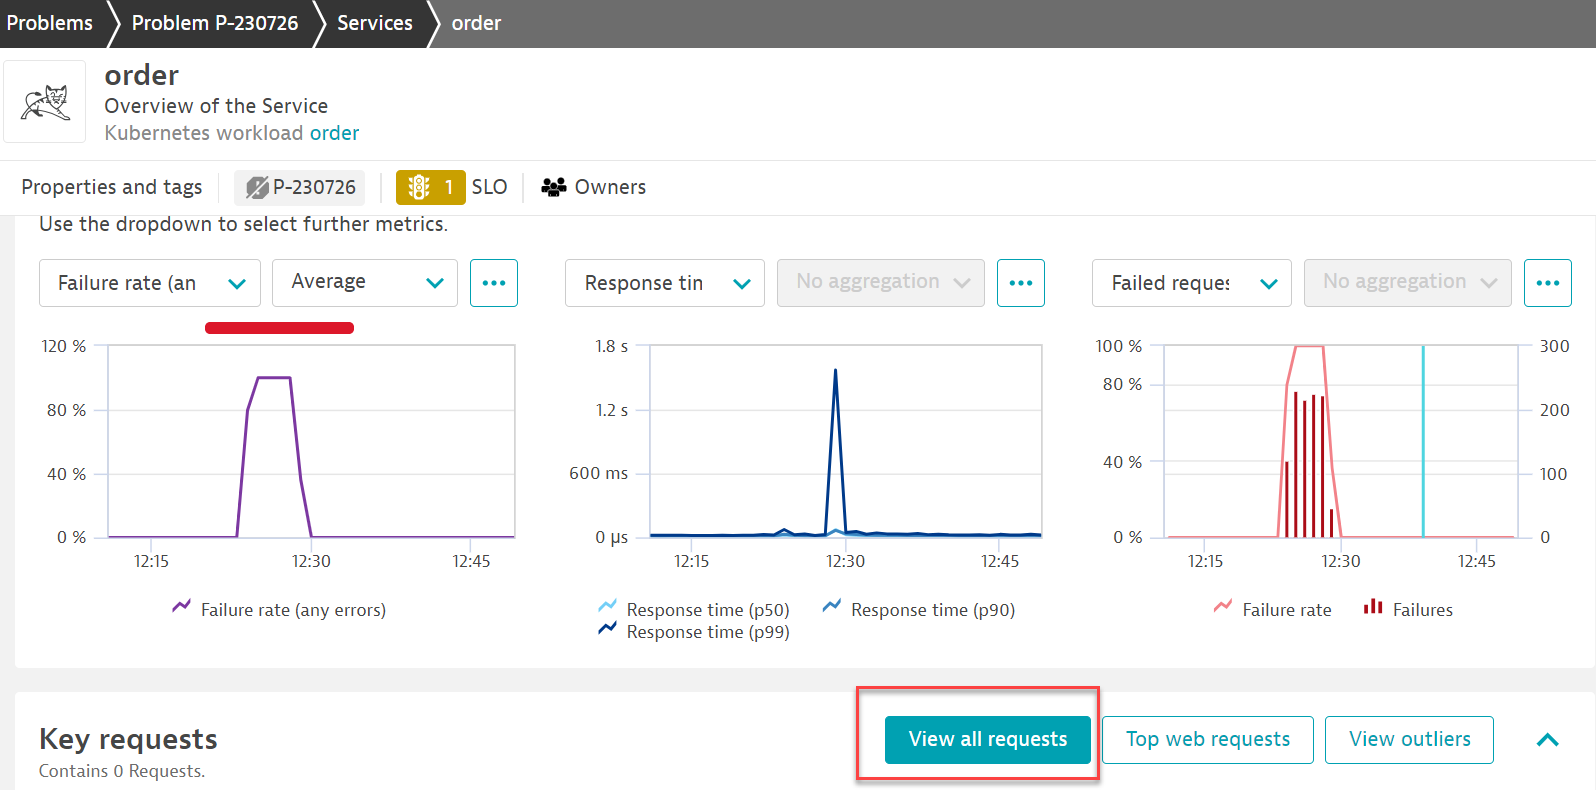Toggle Response time (p50) legend series
The image size is (1596, 790).
point(694,609)
